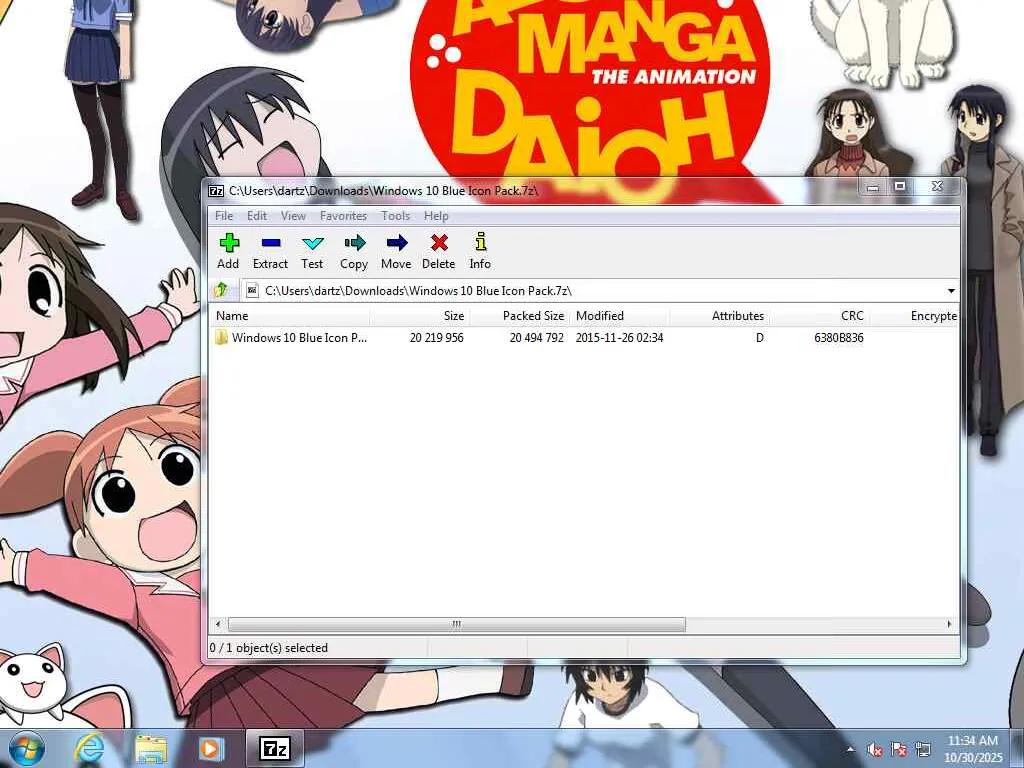
Task: Click the 20 219 956 size value
Action: pyautogui.click(x=437, y=338)
